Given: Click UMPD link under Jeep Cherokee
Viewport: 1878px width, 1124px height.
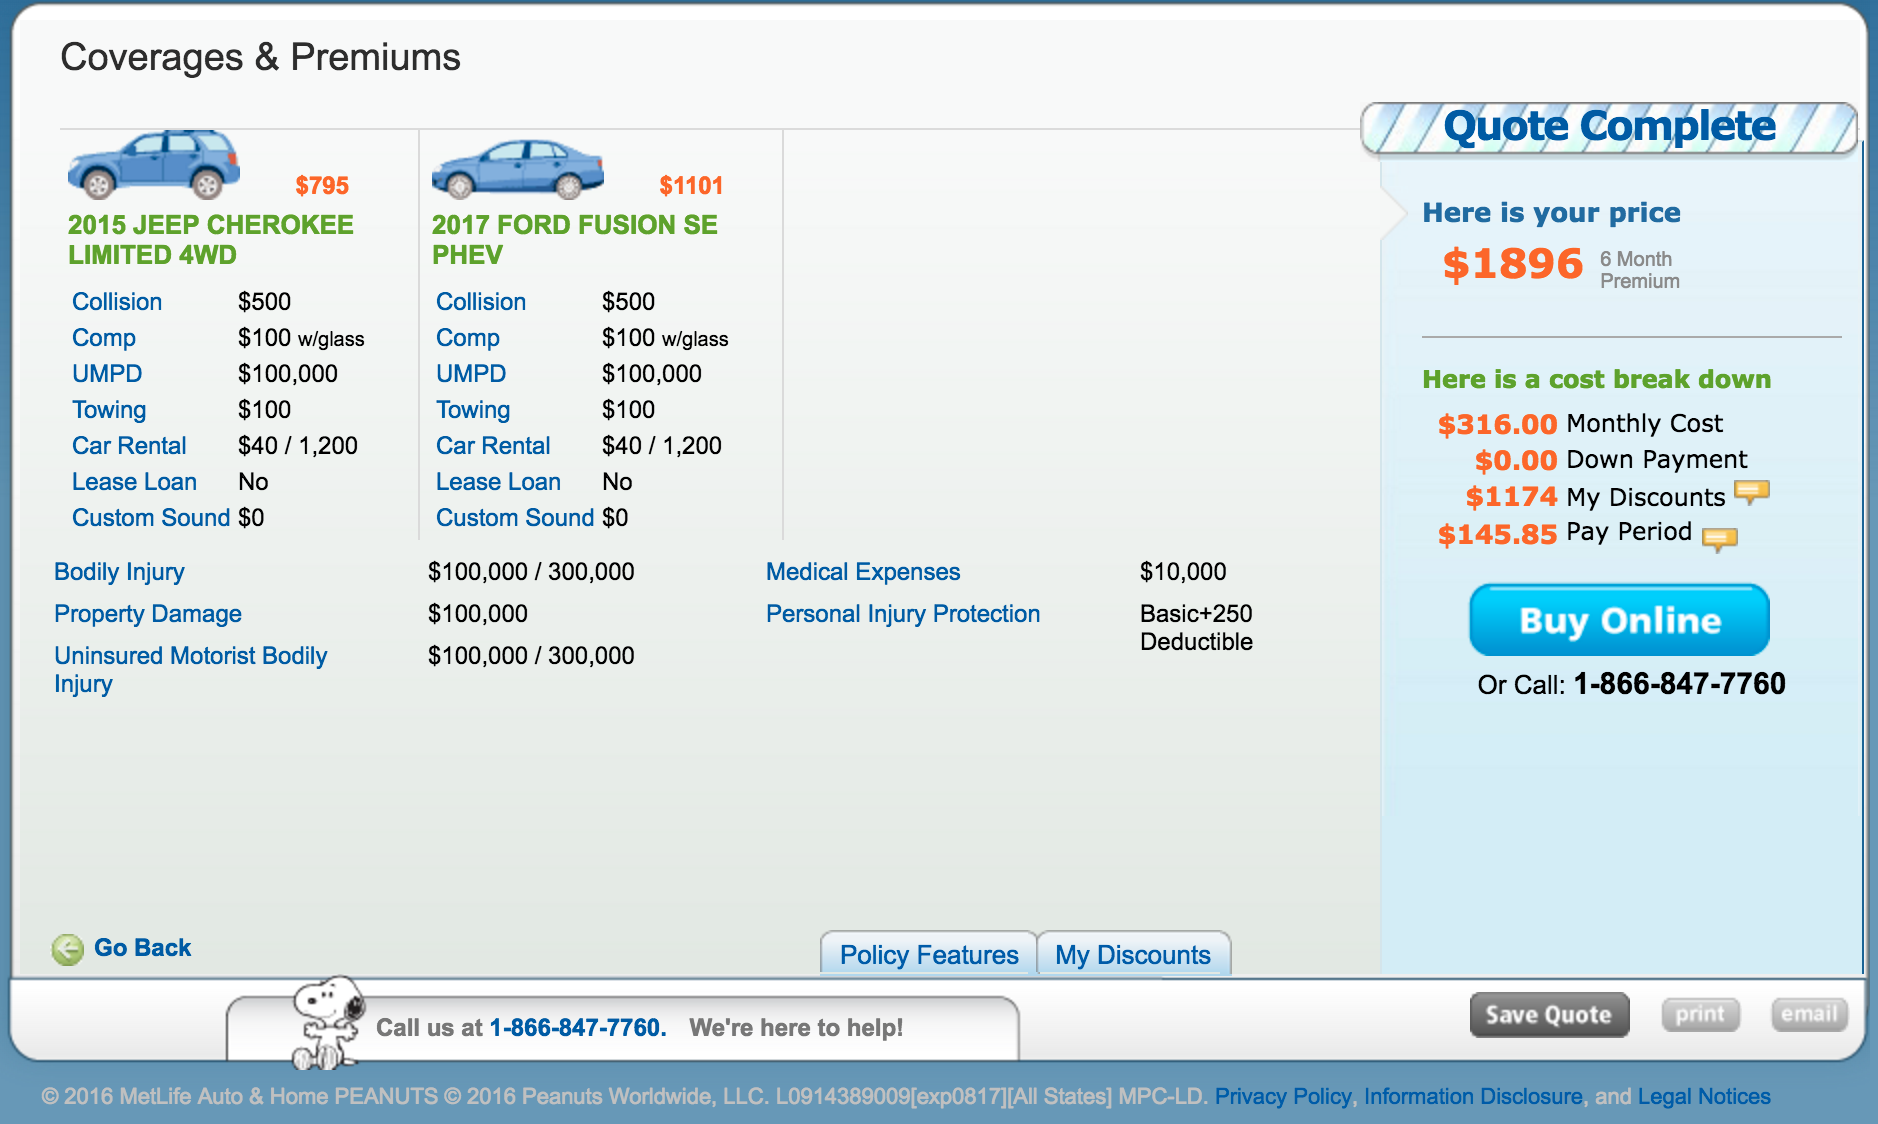Looking at the screenshot, I should tap(107, 374).
